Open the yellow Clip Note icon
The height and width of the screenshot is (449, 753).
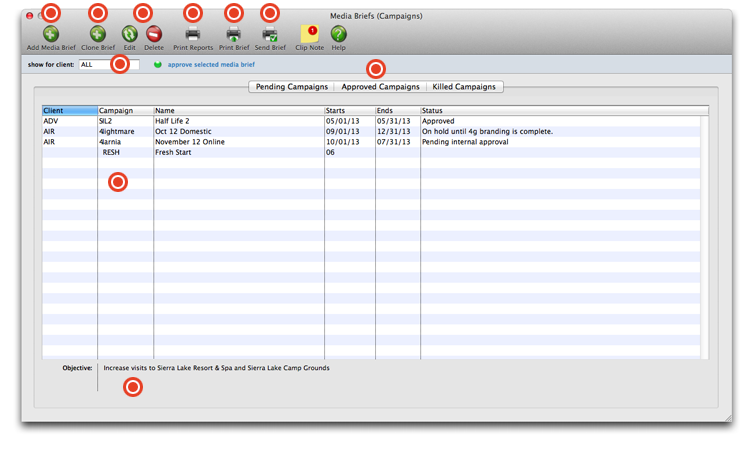click(310, 33)
